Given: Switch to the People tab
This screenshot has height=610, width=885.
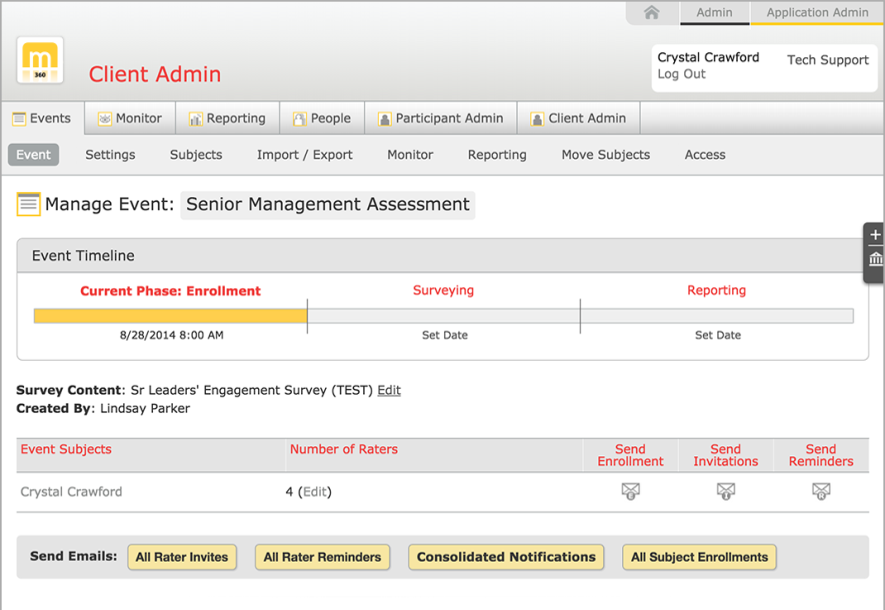Looking at the screenshot, I should pyautogui.click(x=321, y=118).
